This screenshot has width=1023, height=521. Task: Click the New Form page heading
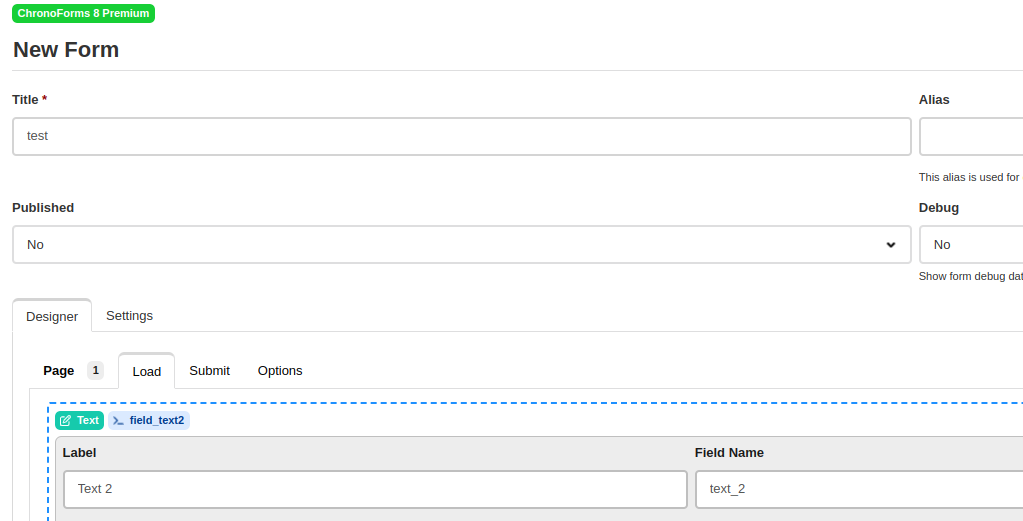click(66, 50)
